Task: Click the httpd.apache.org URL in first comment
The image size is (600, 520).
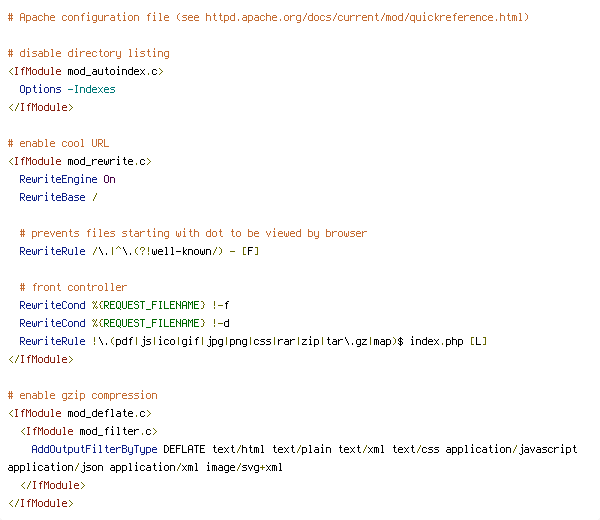Action: [364, 18]
